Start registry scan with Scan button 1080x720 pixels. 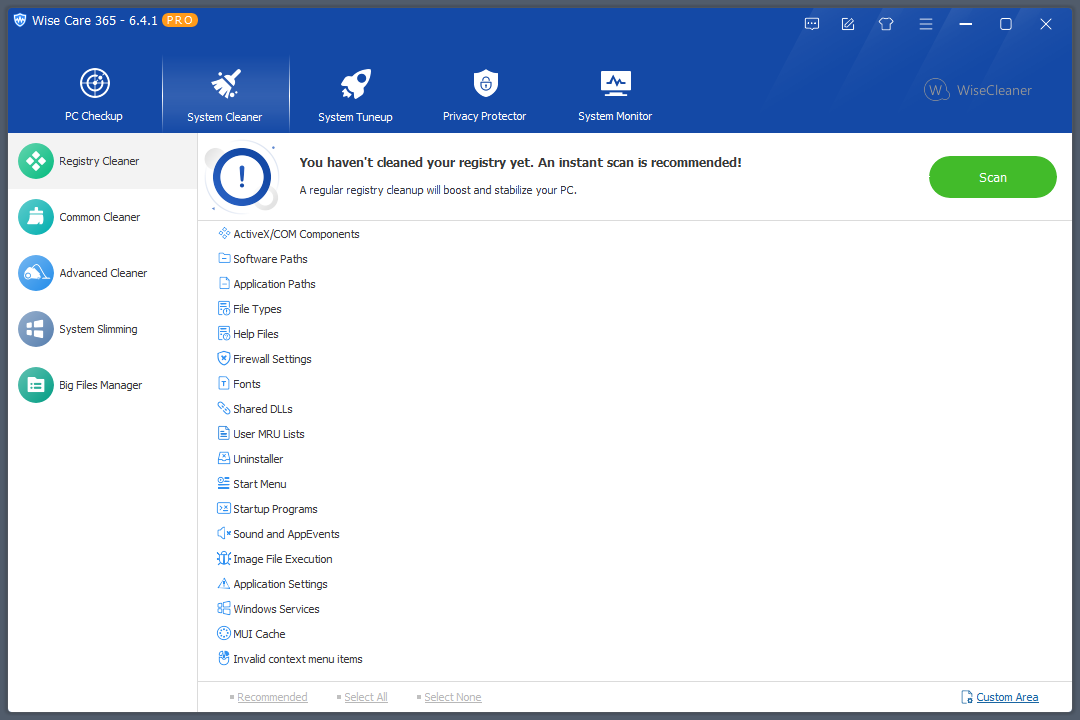993,177
